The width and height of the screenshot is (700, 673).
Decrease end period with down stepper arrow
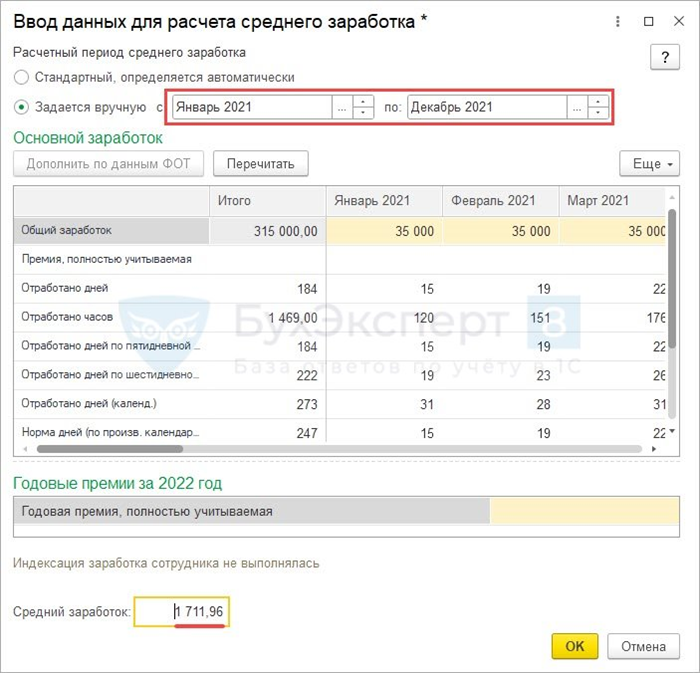coord(598,113)
